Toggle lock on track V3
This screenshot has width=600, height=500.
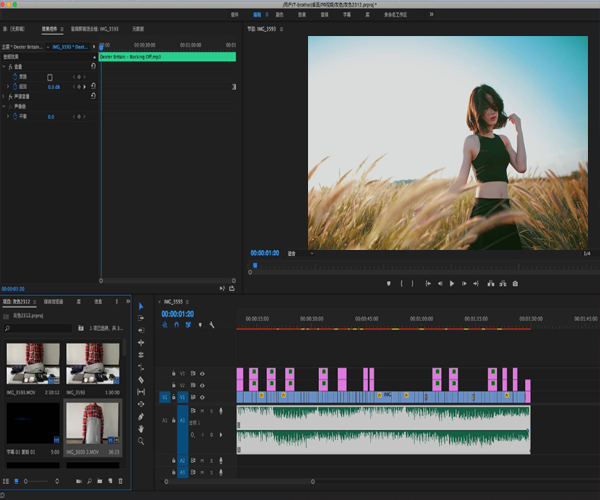174,373
